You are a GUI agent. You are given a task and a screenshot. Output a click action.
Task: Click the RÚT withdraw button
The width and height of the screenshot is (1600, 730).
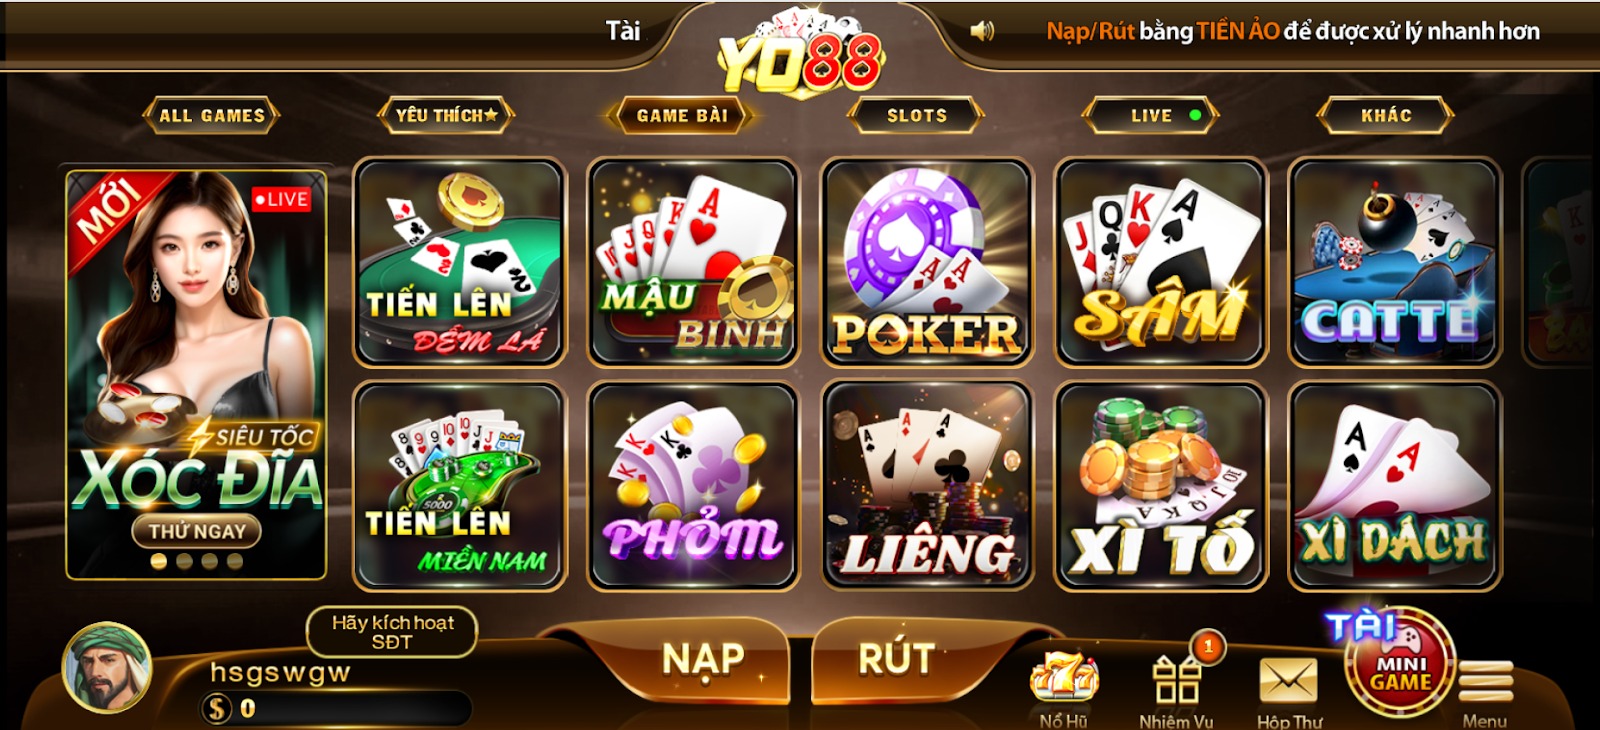coord(897,659)
